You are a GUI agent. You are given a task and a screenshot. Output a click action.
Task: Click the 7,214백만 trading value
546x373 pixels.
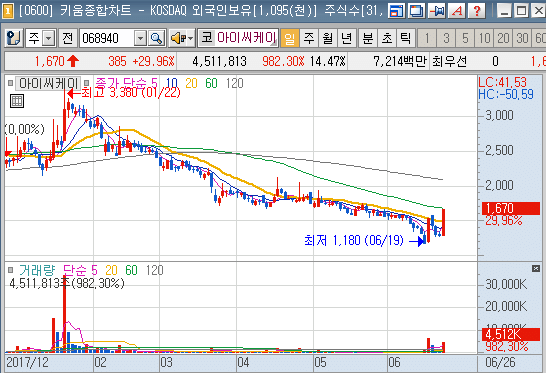pos(400,62)
